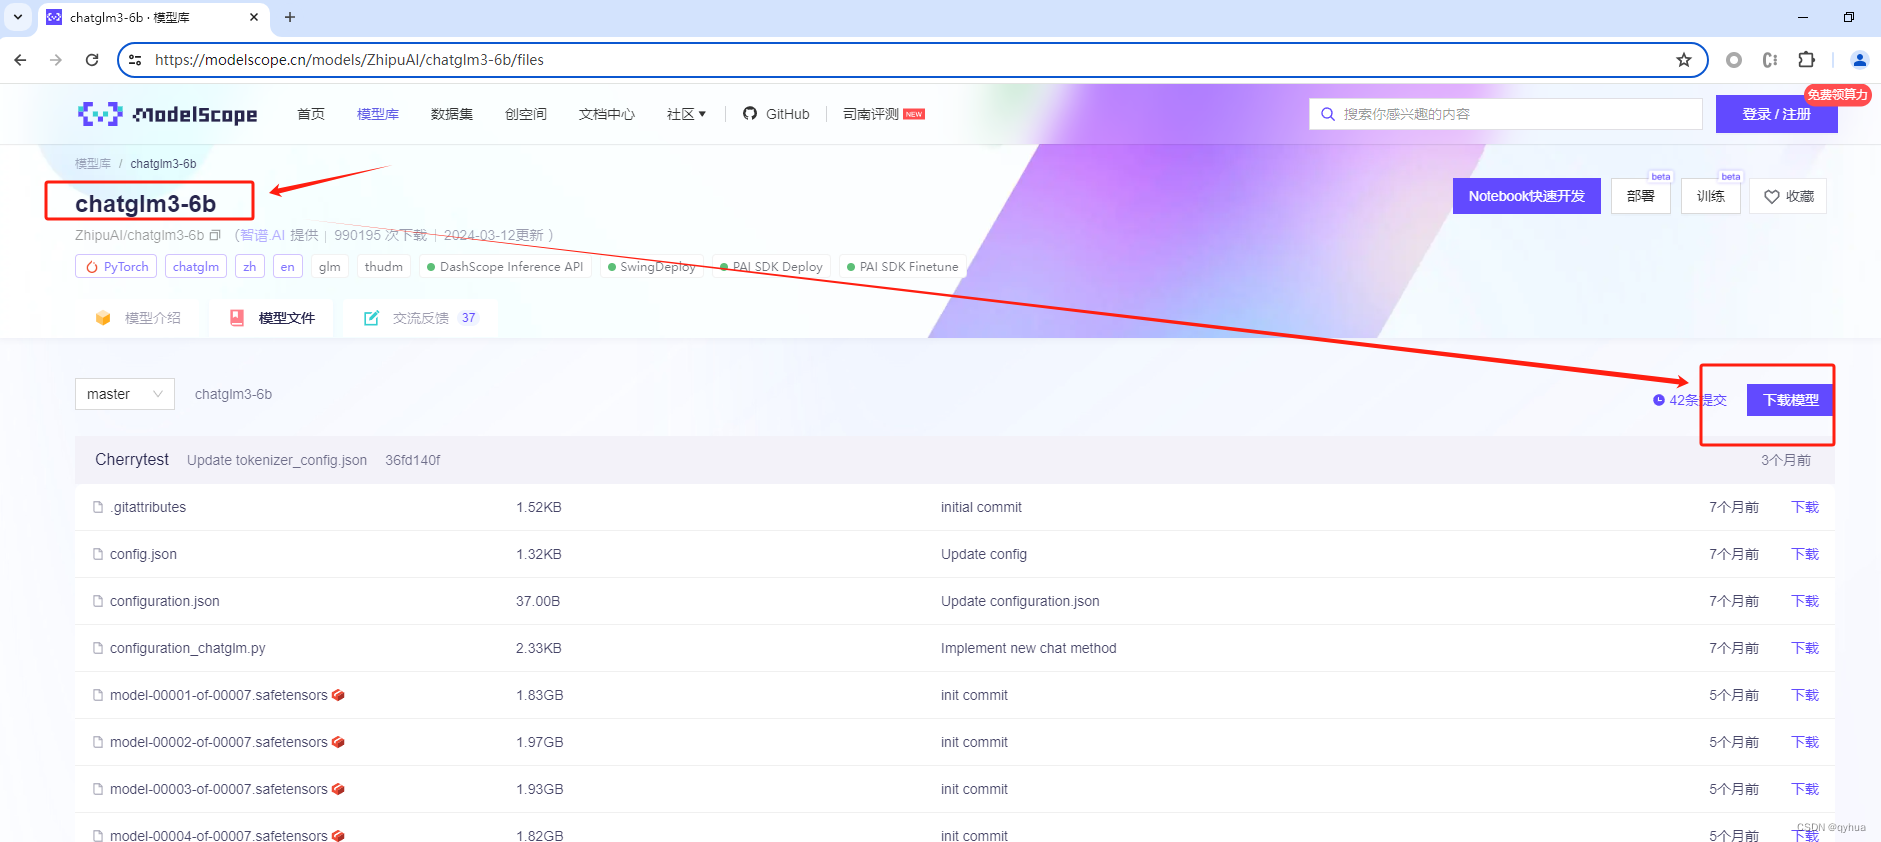Open 模型库 in the navigation
Image resolution: width=1881 pixels, height=842 pixels.
pos(378,114)
